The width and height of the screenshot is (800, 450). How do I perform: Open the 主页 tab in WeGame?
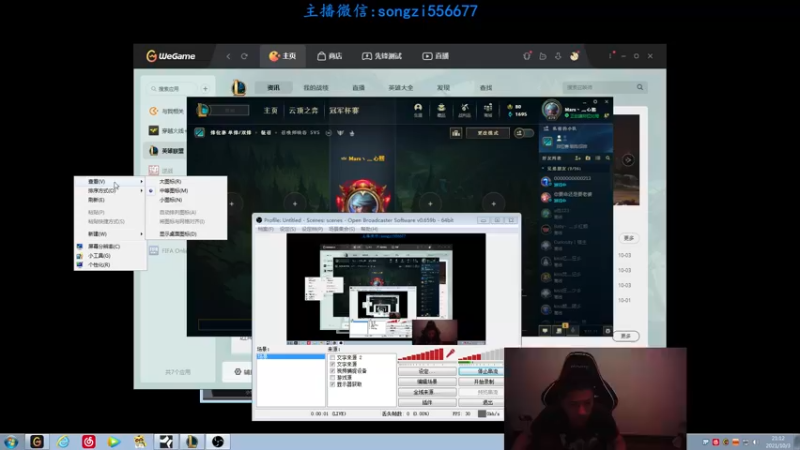pos(283,56)
